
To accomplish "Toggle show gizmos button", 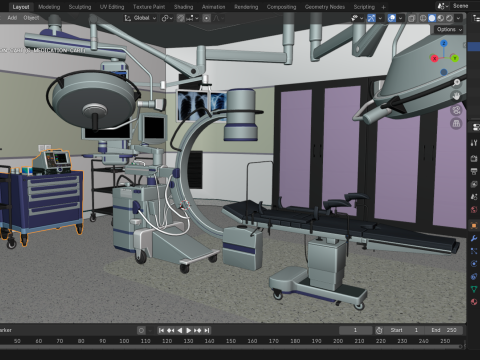I will tap(371, 18).
